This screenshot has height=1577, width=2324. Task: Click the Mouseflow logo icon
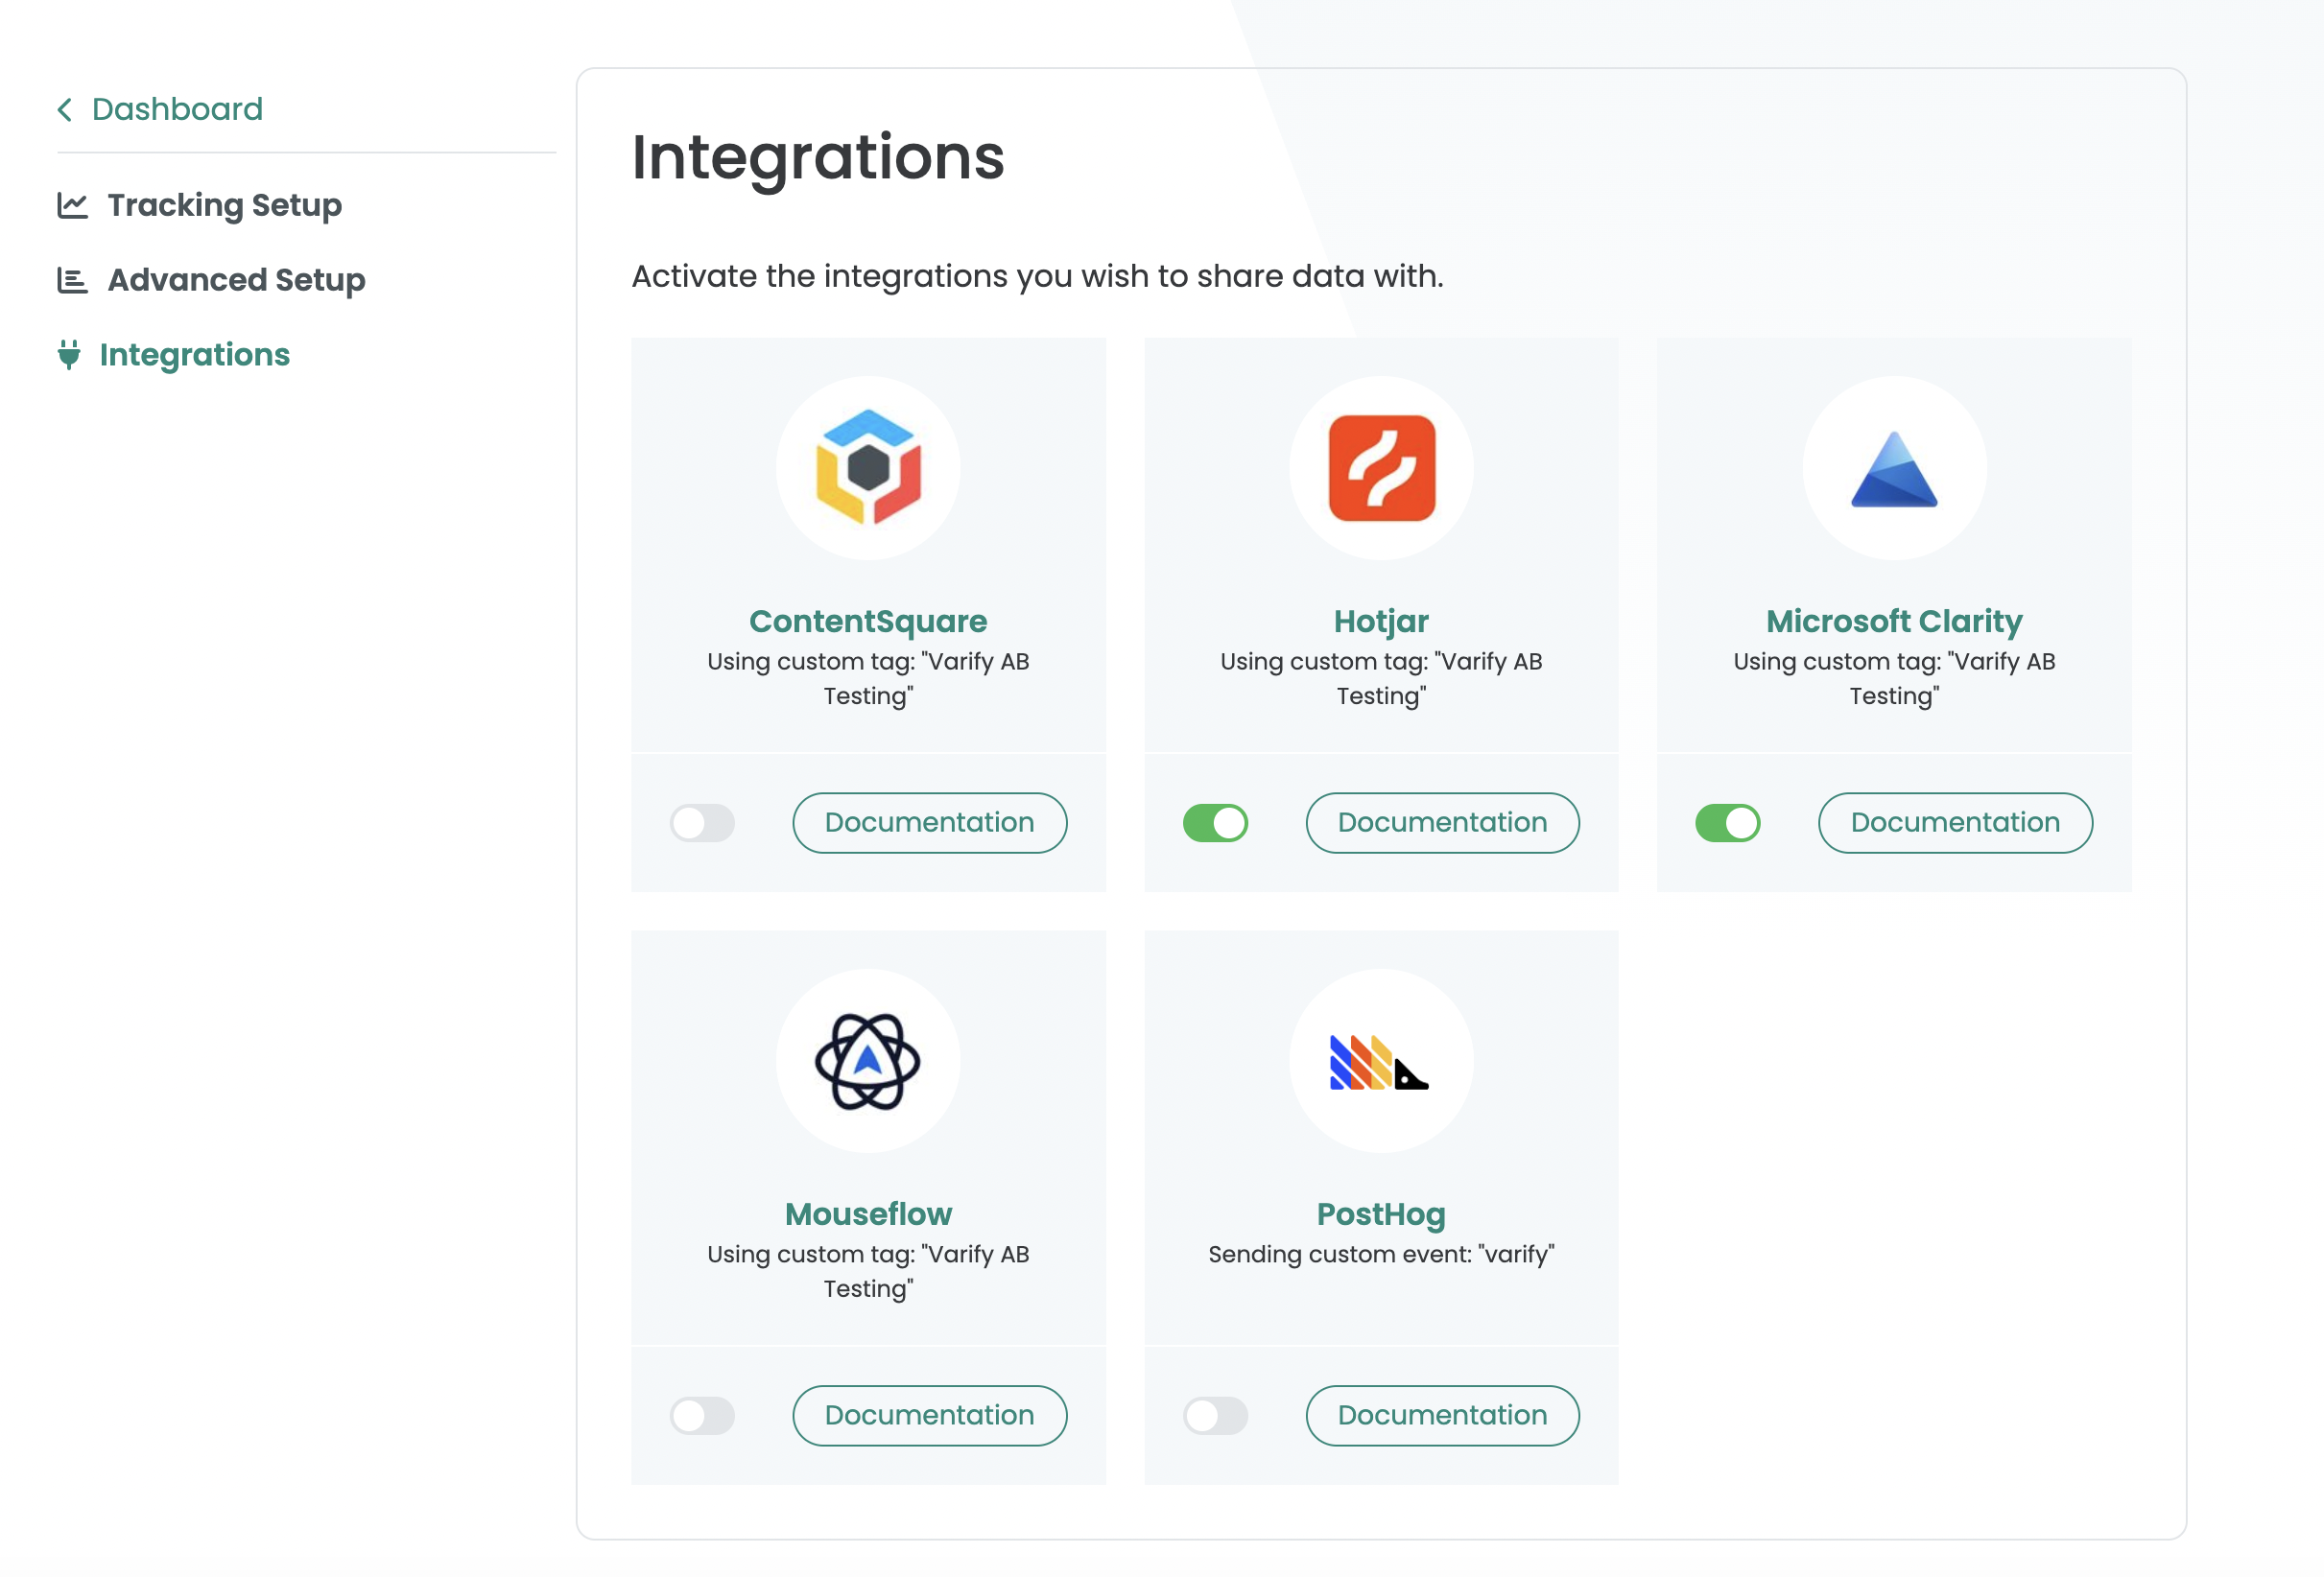(868, 1060)
